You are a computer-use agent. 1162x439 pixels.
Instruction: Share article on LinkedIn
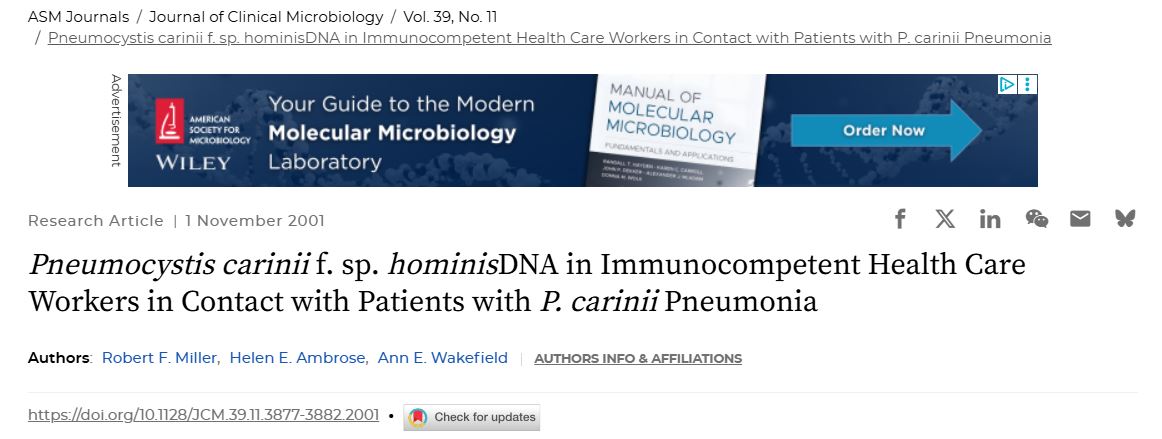[x=990, y=219]
